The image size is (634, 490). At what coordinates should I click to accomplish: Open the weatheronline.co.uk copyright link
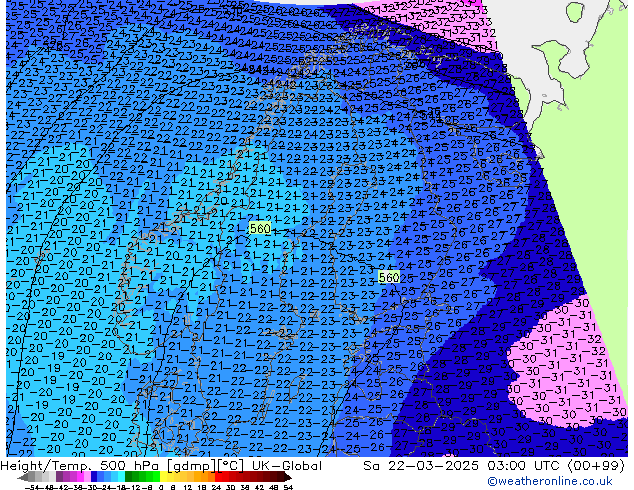pyautogui.click(x=550, y=481)
